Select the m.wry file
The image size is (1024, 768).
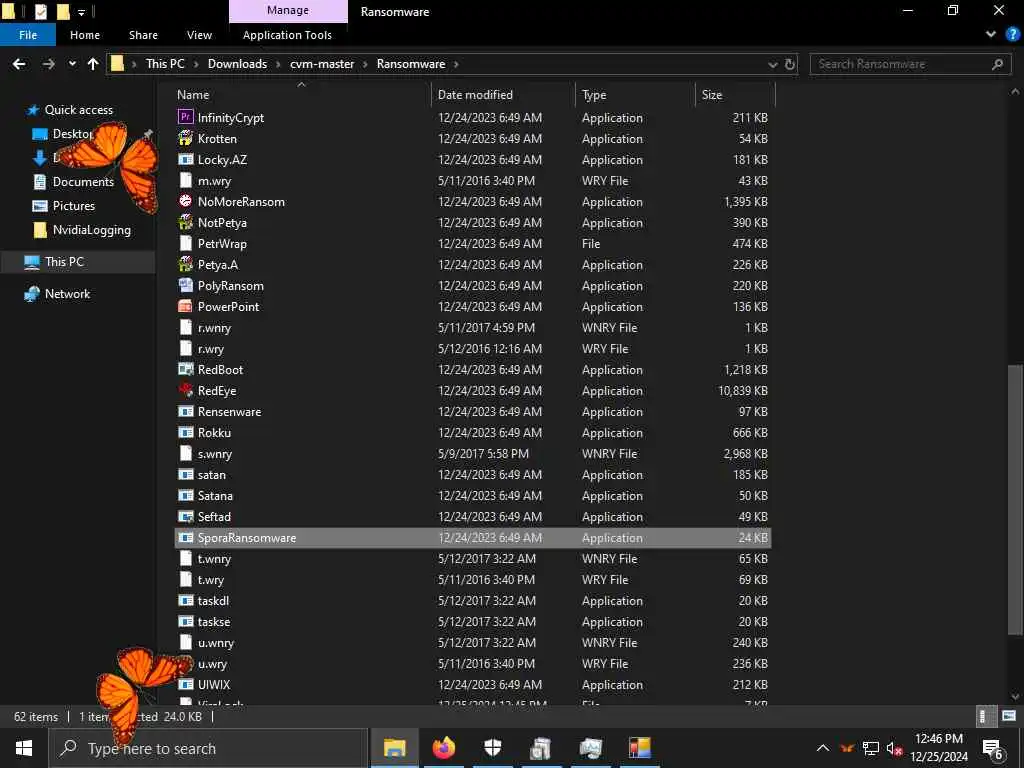point(473,180)
